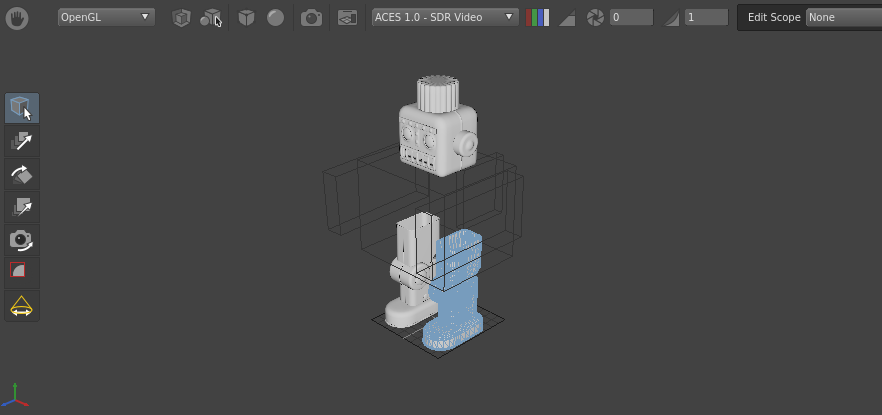The height and width of the screenshot is (415, 882).
Task: Open the camera snapshot button in toolbar
Action: pos(311,18)
